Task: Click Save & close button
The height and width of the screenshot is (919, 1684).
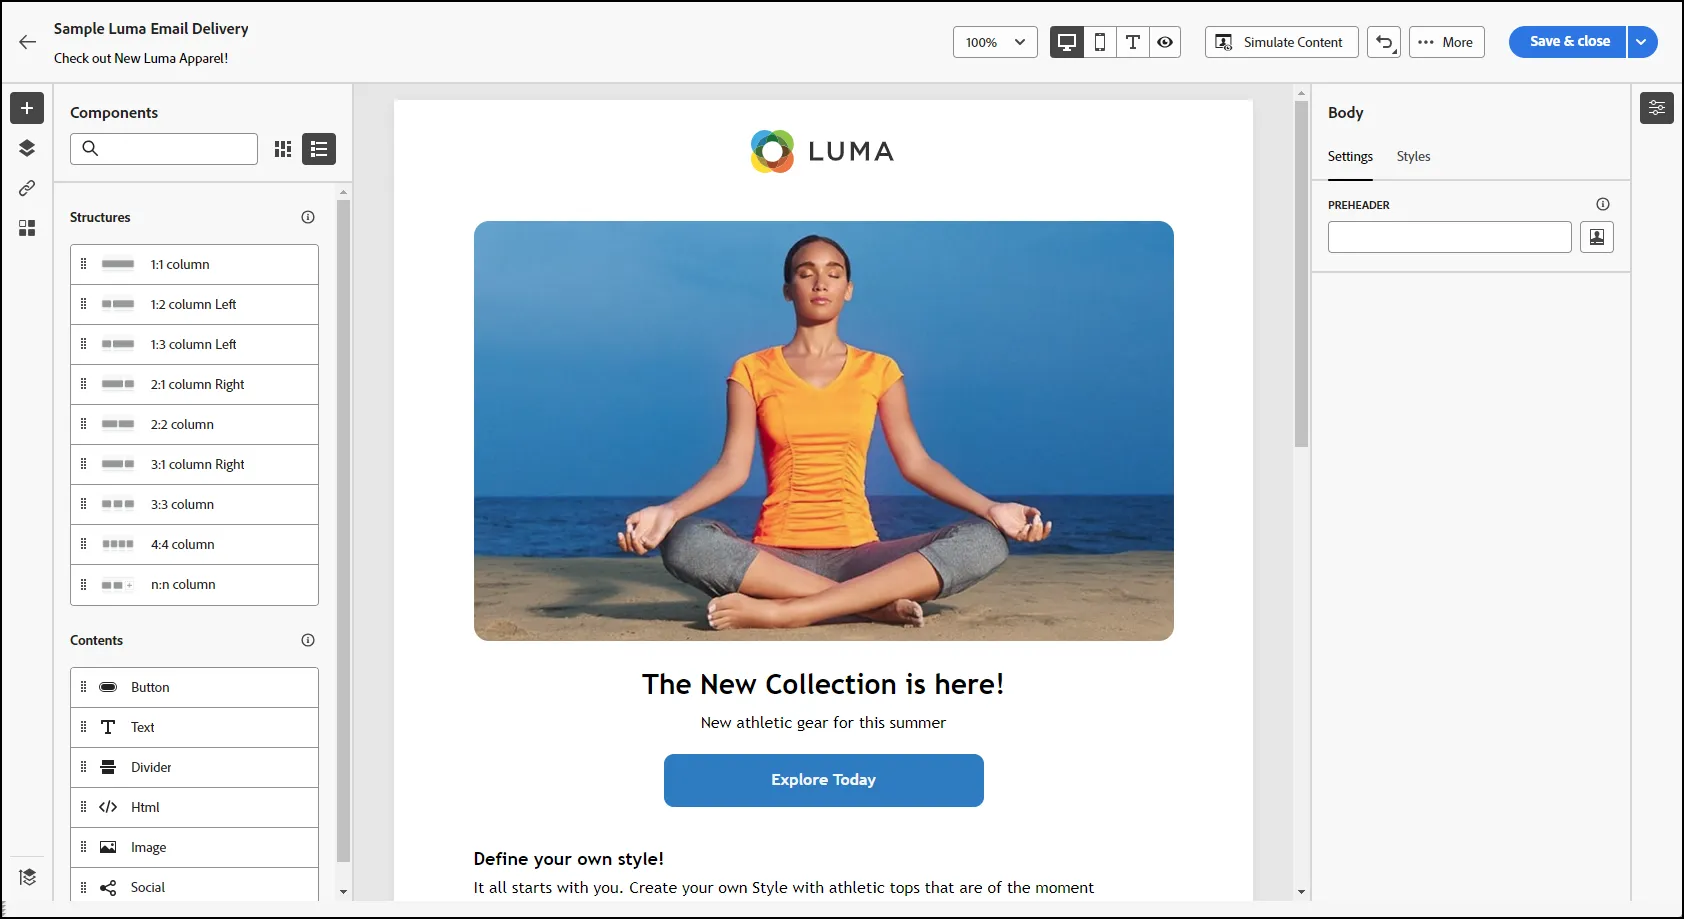Action: (x=1568, y=42)
